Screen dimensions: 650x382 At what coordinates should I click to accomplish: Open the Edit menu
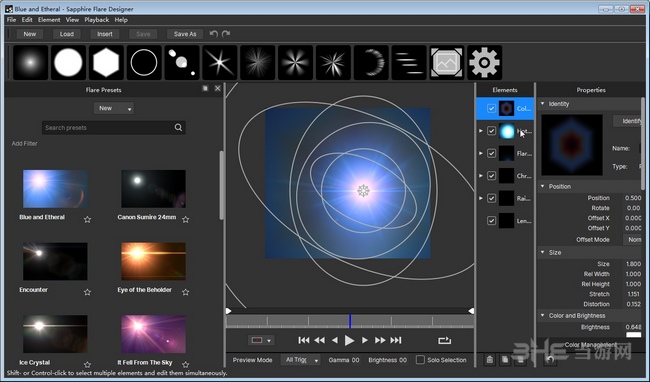click(x=27, y=19)
